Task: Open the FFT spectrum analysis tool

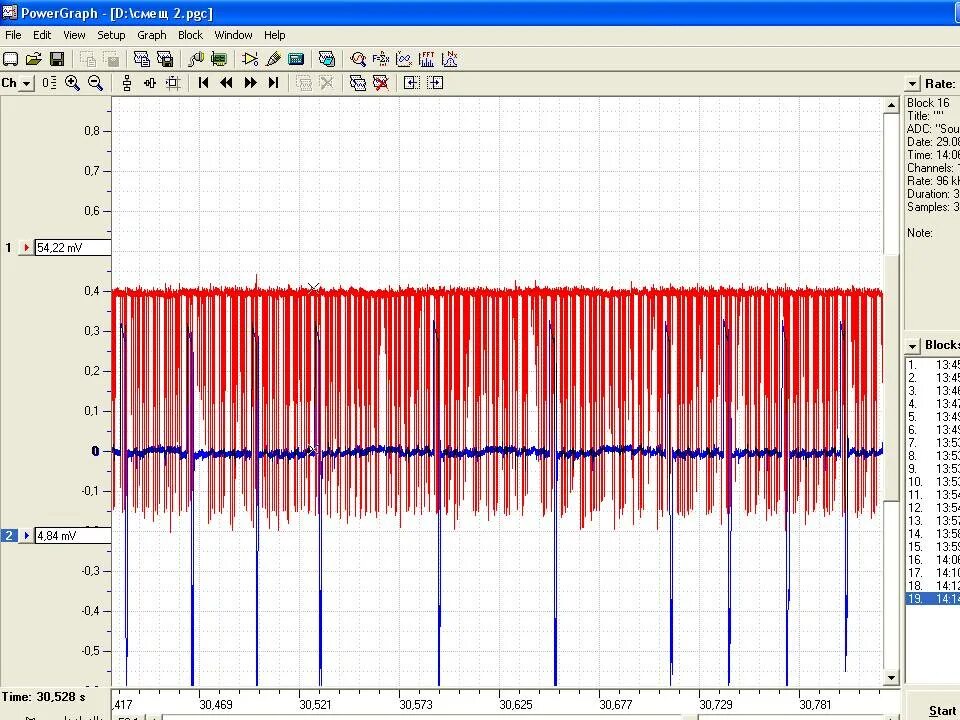Action: click(426, 60)
